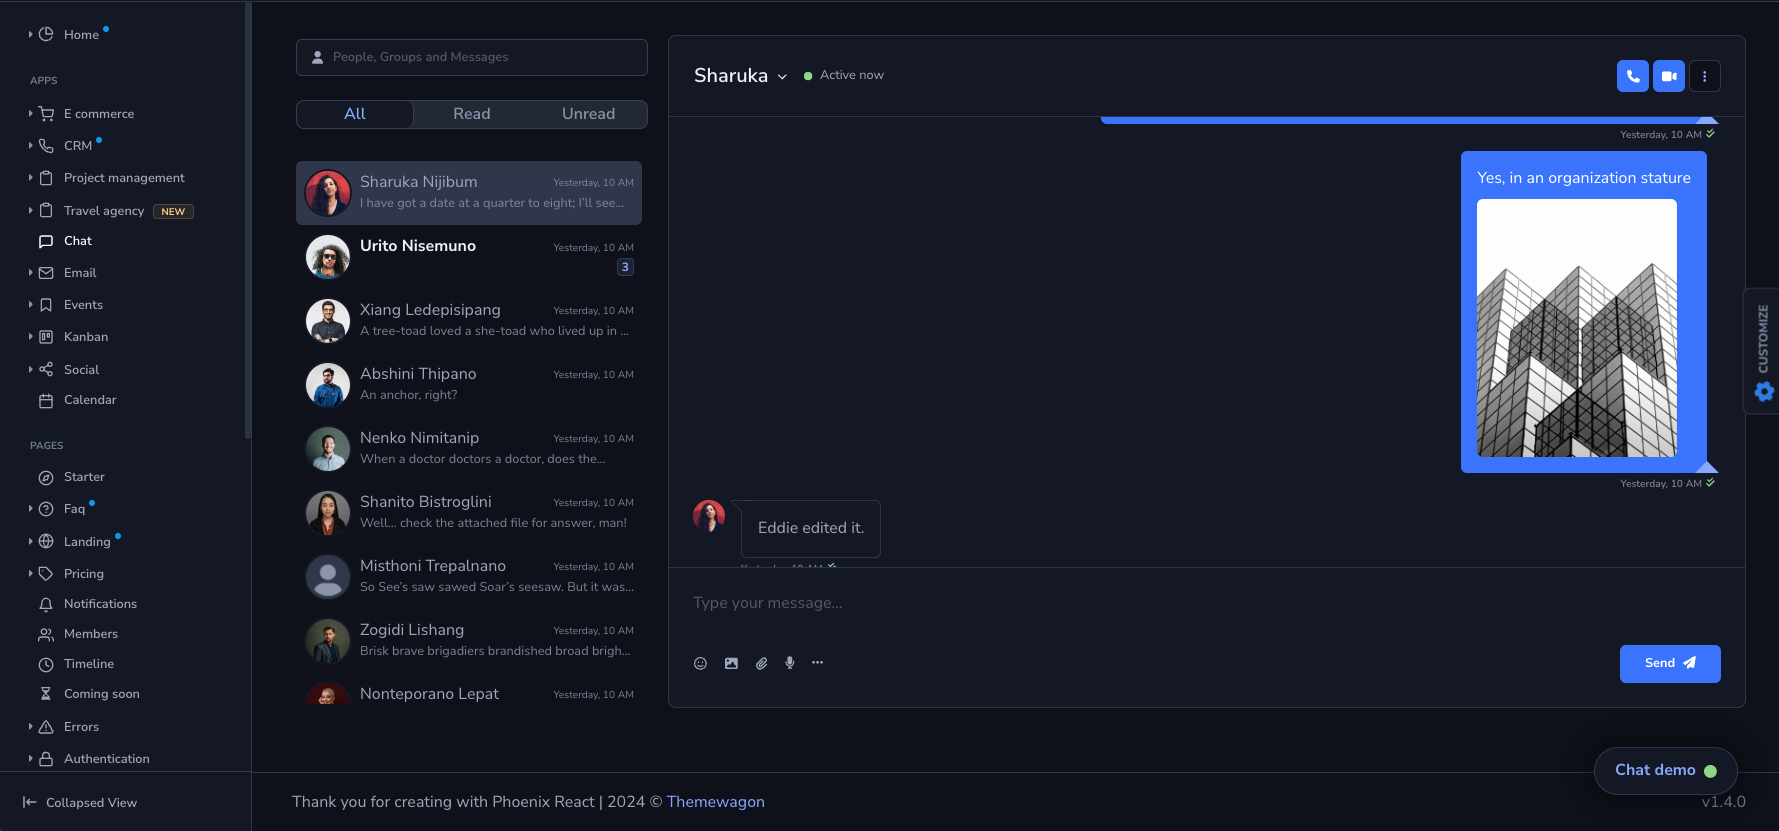Image resolution: width=1779 pixels, height=831 pixels.
Task: Click the CRM phone icon
Action: (x=46, y=146)
